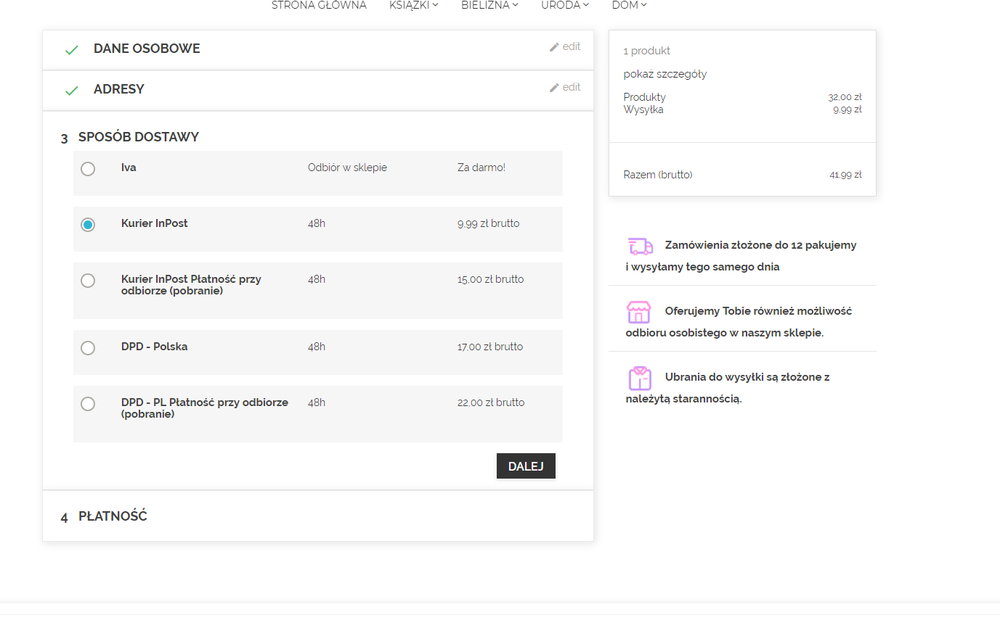Image resolution: width=1000 pixels, height=620 pixels.
Task: Go to Strona Główna
Action: 319,5
